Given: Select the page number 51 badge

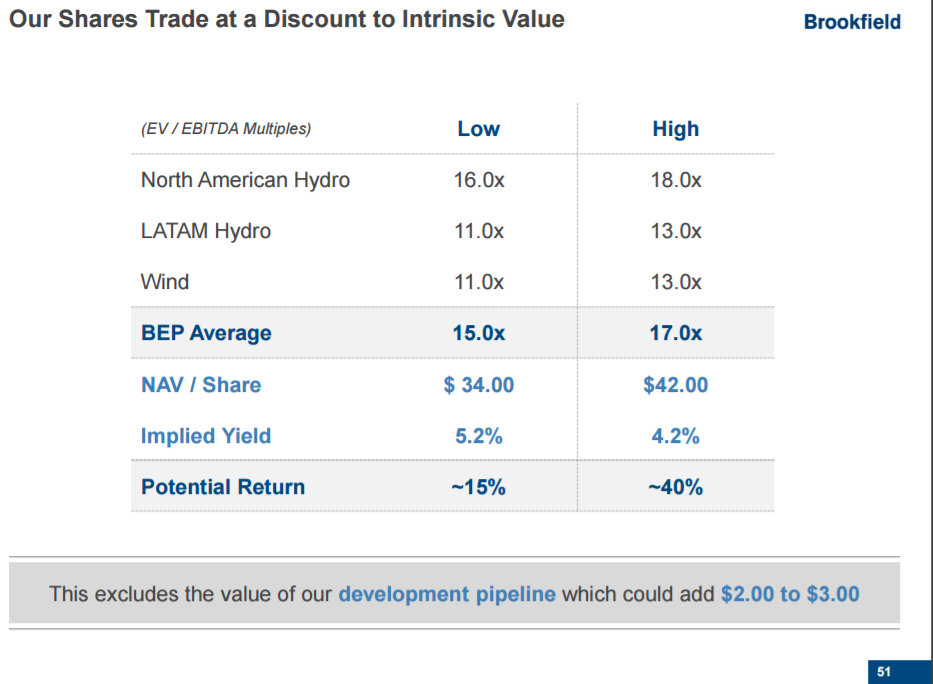Looking at the screenshot, I should click(x=884, y=672).
